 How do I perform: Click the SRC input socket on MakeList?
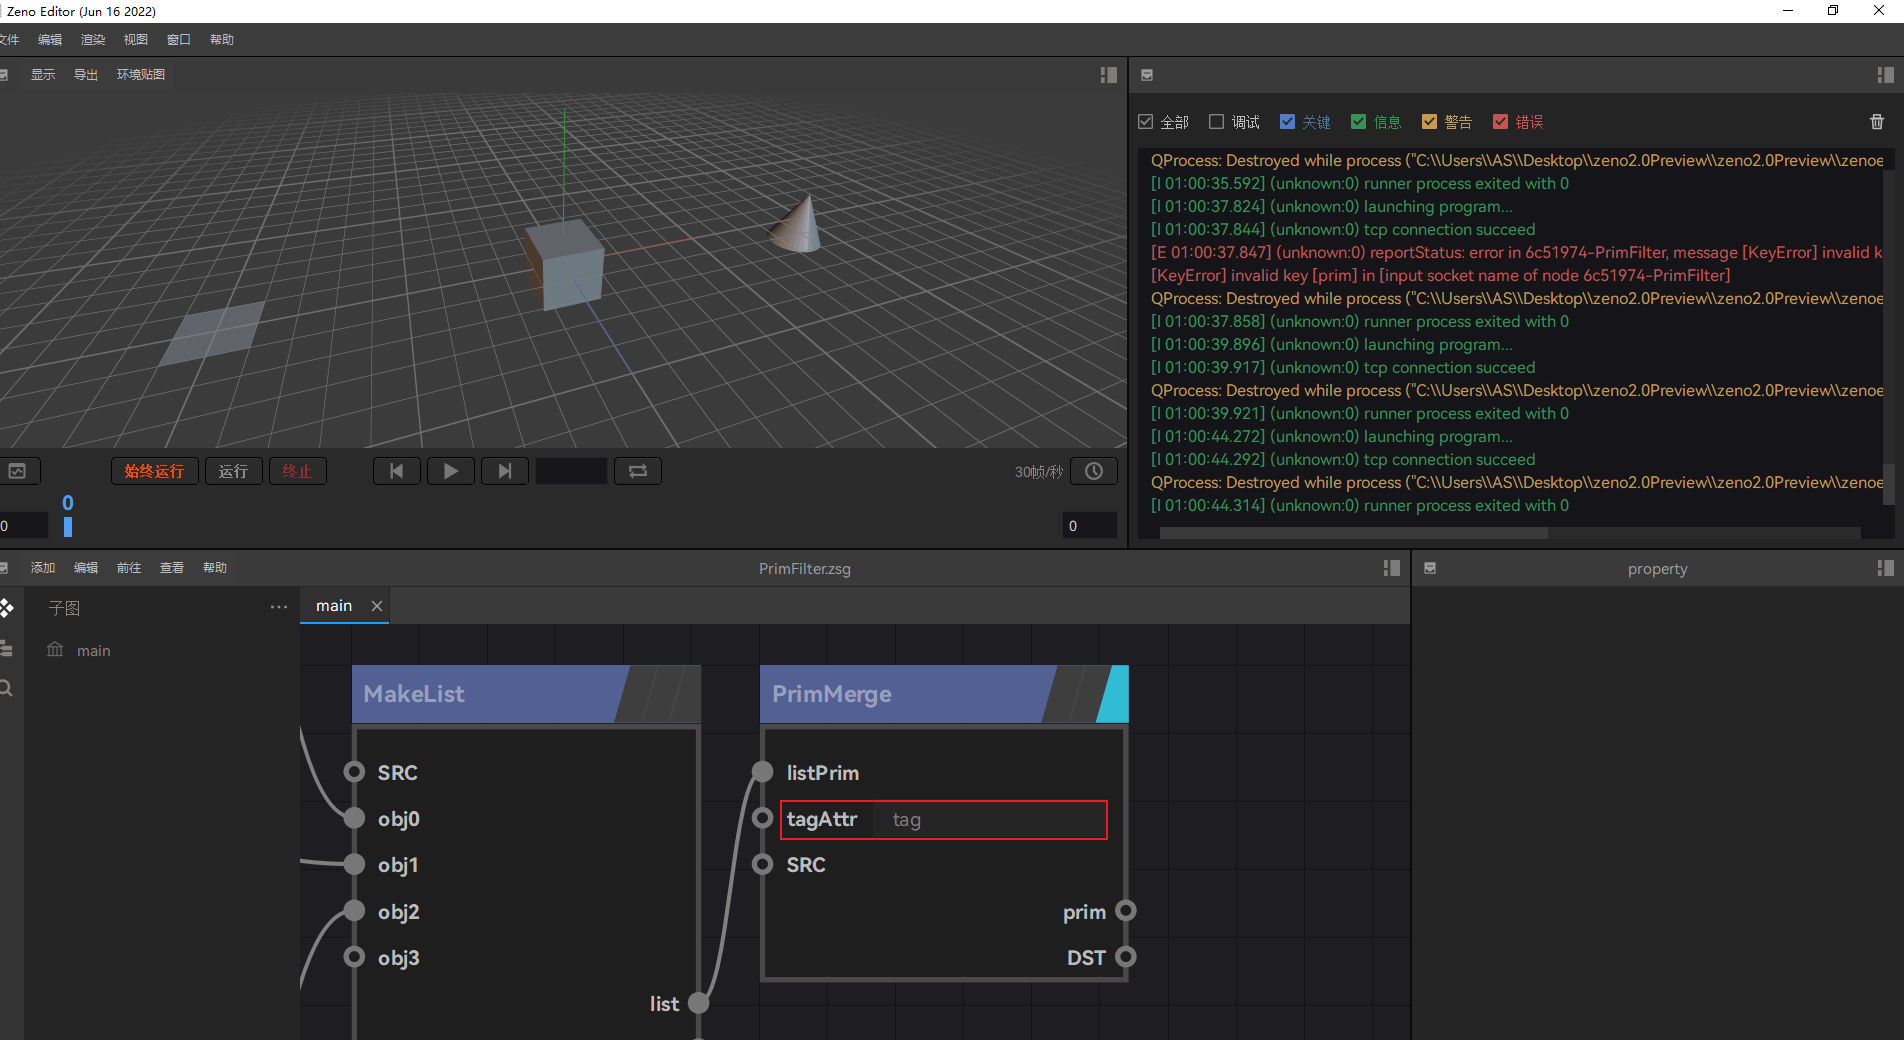tap(354, 772)
